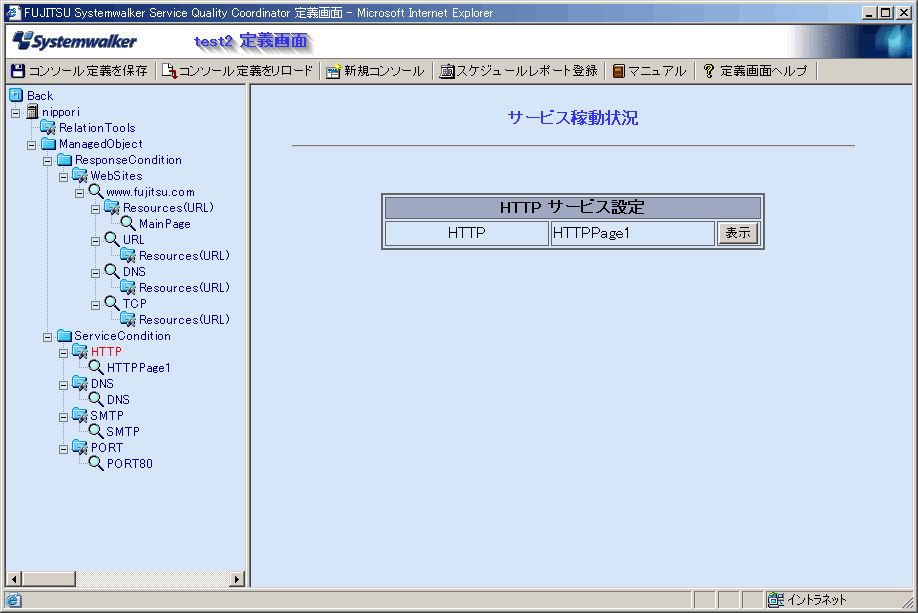Open コンソール定義を保存 toolbar item
This screenshot has width=918, height=613.
[80, 71]
